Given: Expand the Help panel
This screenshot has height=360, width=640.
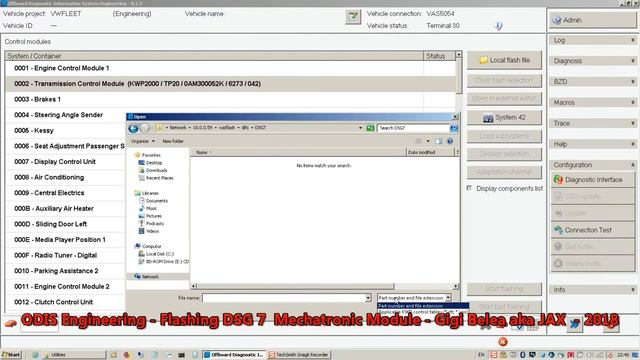Looking at the screenshot, I should coord(593,144).
